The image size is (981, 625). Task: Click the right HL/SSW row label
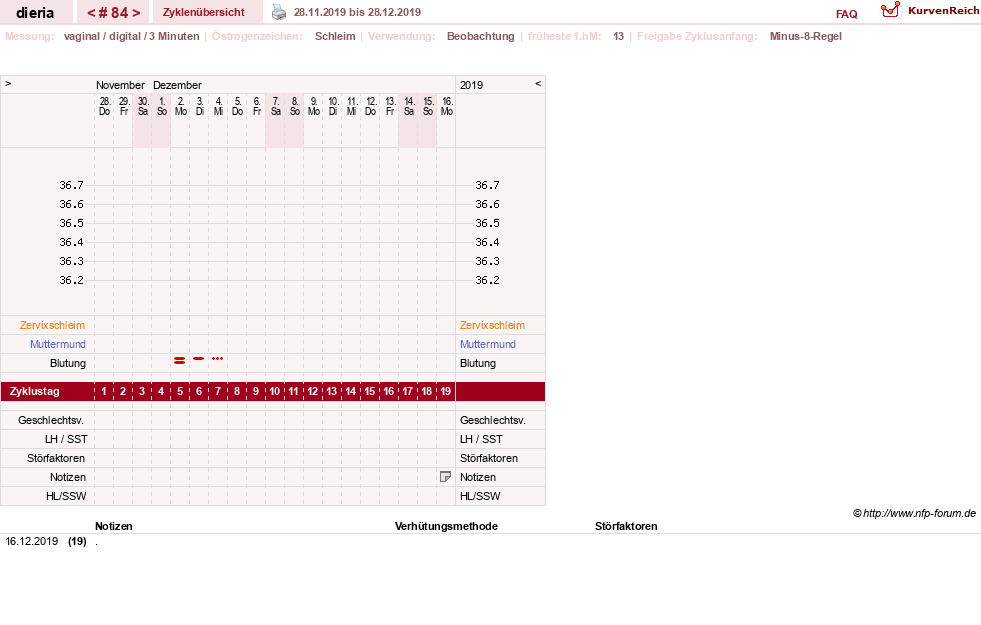(x=480, y=496)
